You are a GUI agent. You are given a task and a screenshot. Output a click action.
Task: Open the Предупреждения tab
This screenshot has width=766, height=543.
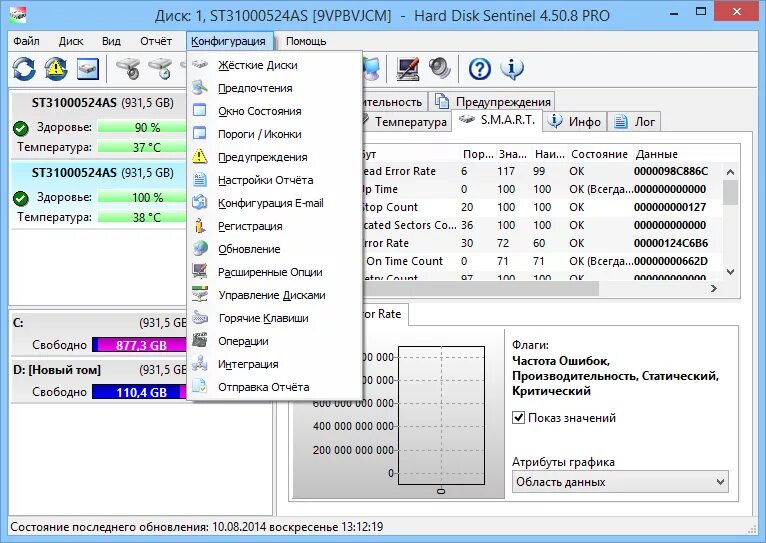pyautogui.click(x=493, y=102)
